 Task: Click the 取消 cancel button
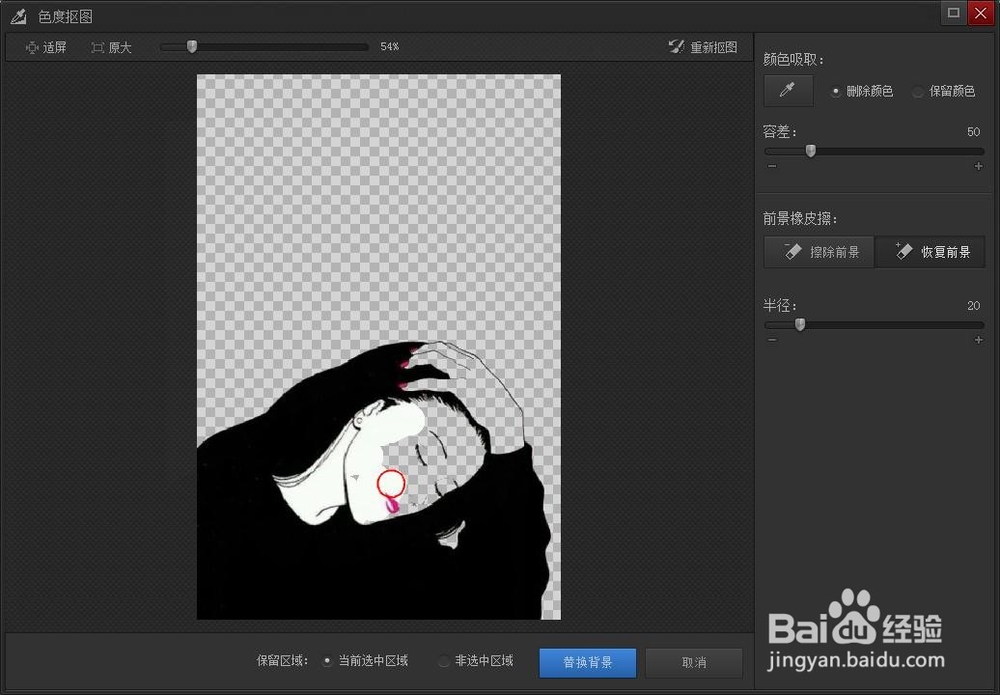click(694, 662)
